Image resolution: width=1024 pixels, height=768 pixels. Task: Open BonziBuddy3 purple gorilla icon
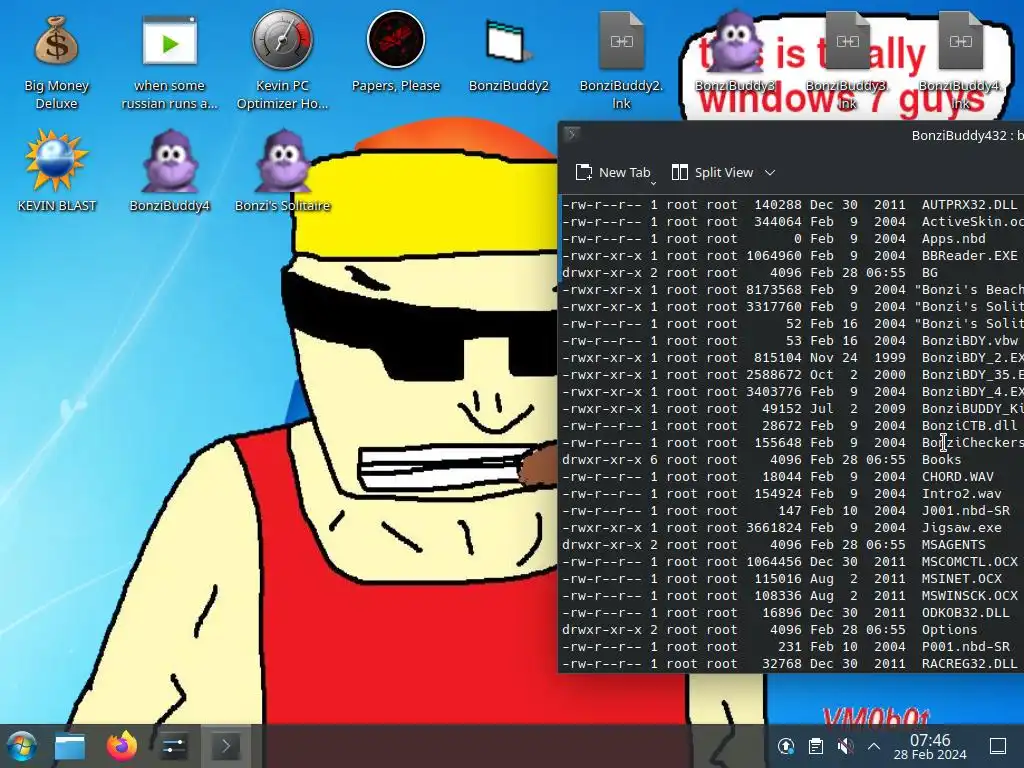click(x=735, y=52)
